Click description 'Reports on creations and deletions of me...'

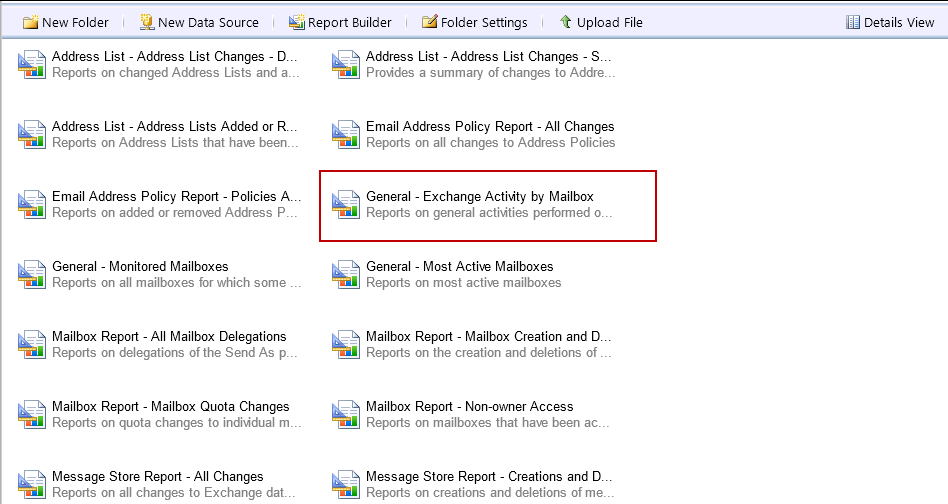(490, 493)
